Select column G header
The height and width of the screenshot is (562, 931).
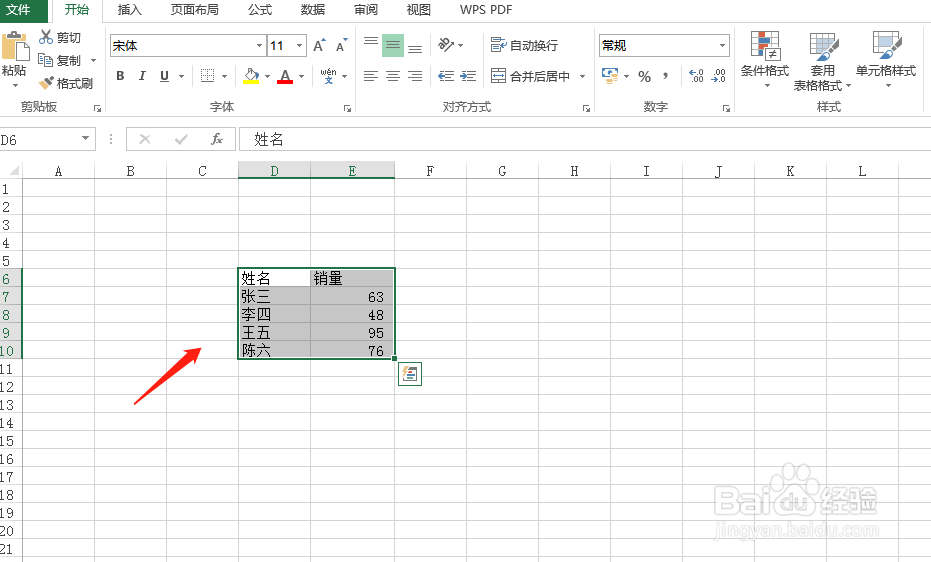(x=502, y=171)
